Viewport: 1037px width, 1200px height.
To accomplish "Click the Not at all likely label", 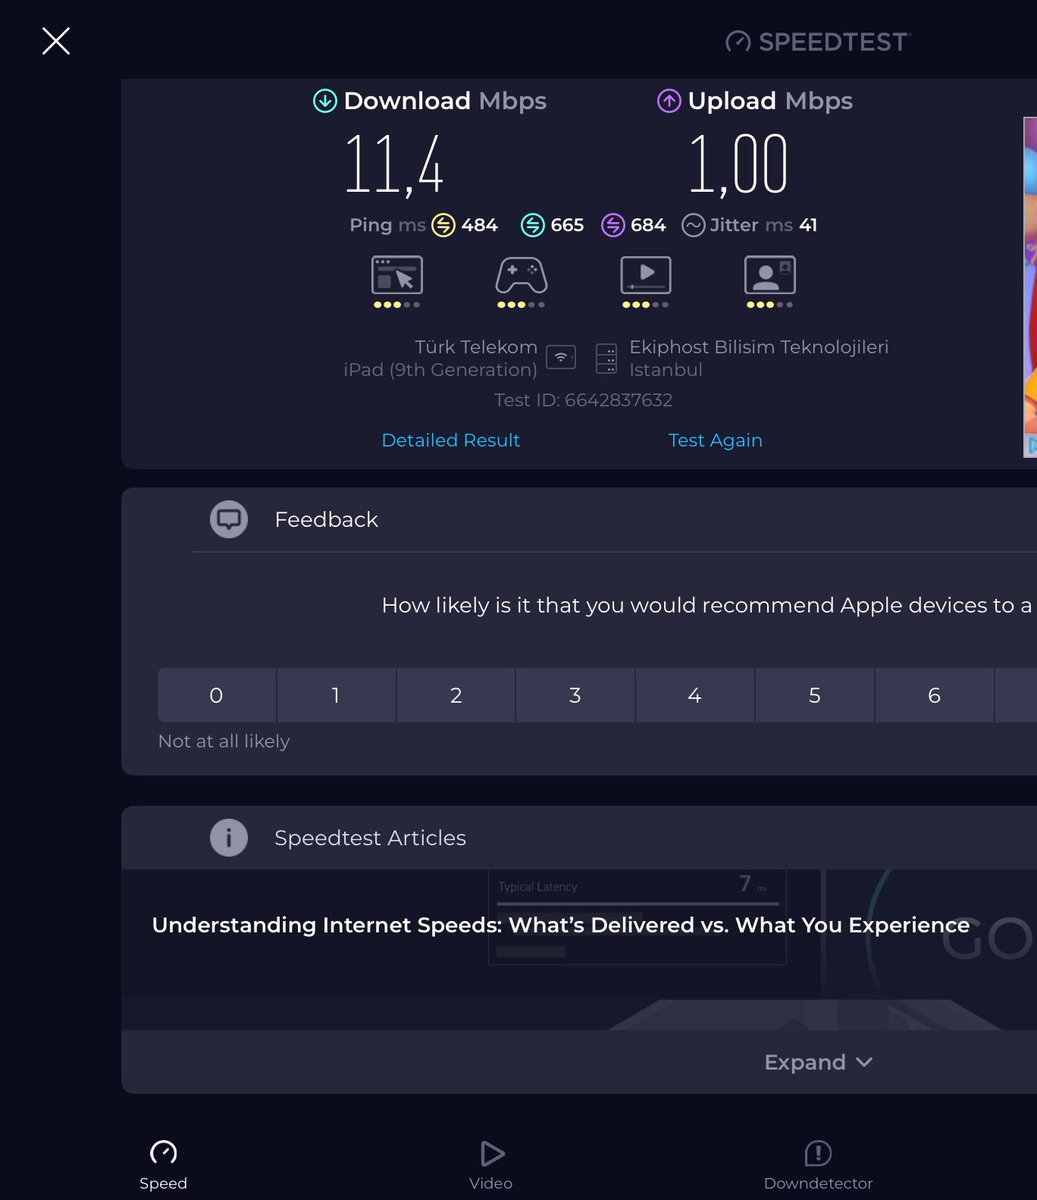I will pos(224,741).
